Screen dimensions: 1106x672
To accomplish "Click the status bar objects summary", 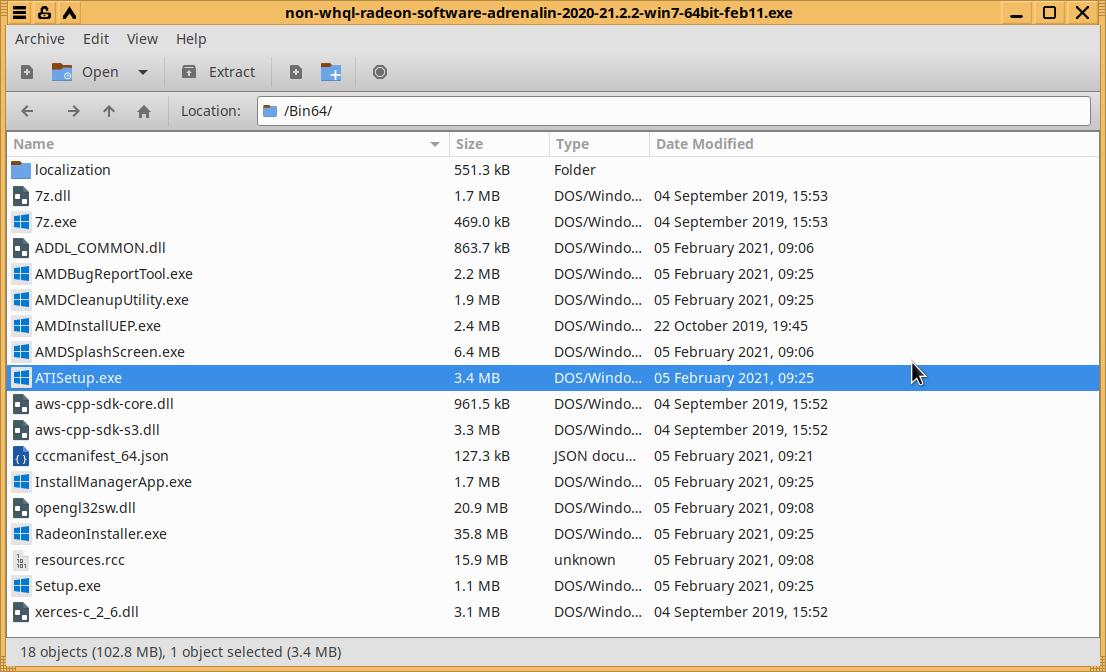I will (181, 652).
